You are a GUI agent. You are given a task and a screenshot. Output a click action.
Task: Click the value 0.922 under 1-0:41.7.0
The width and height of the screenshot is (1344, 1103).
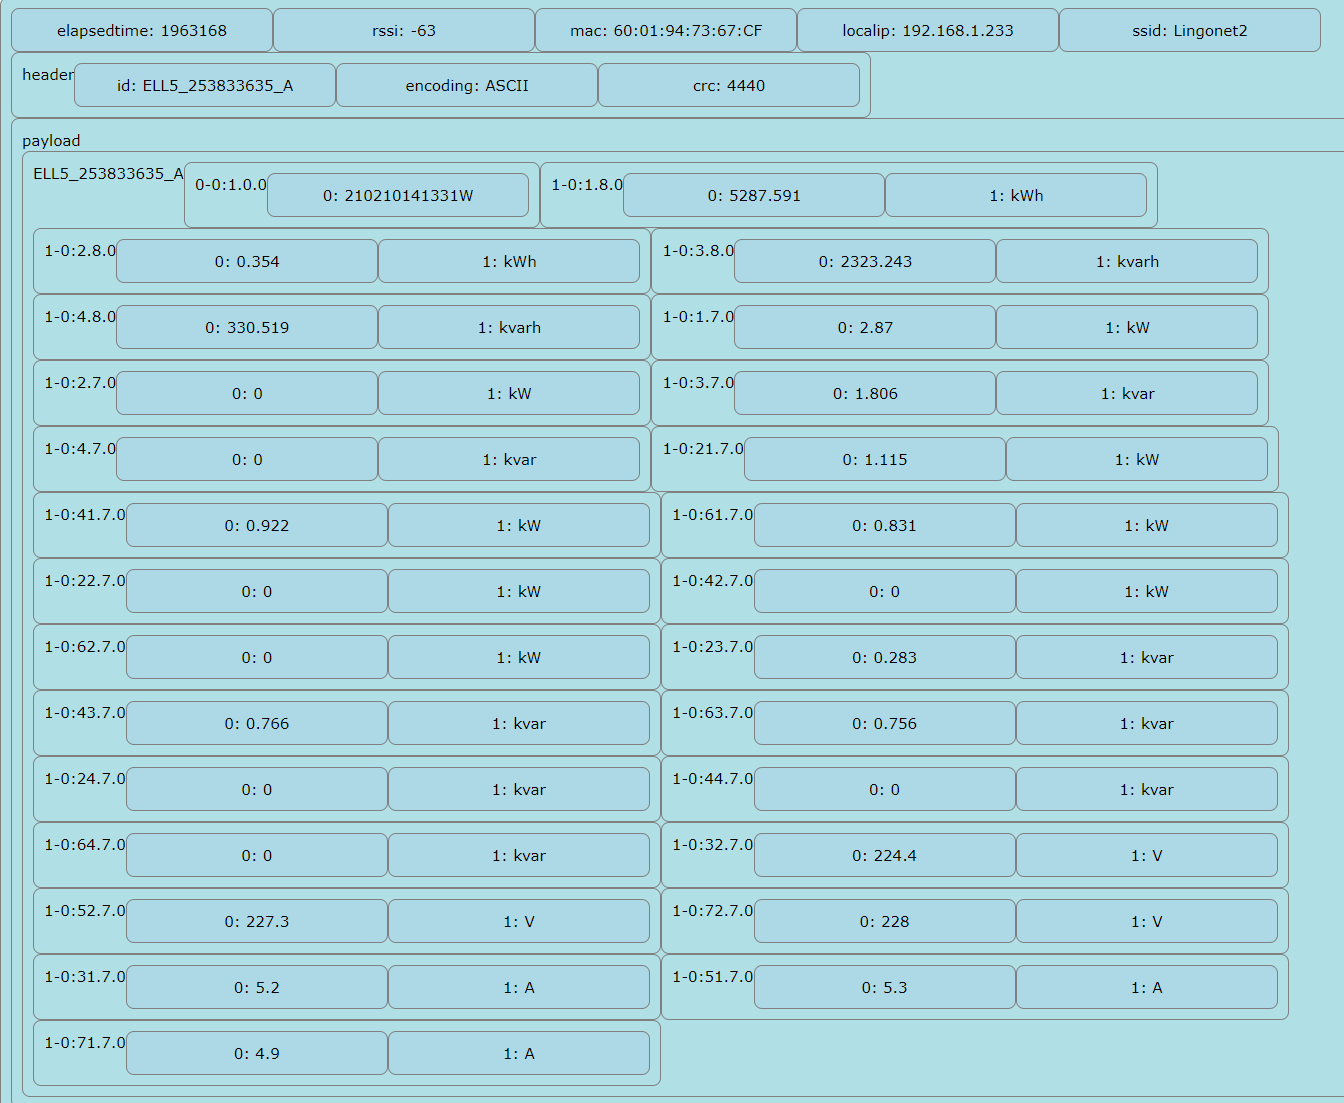tap(257, 525)
